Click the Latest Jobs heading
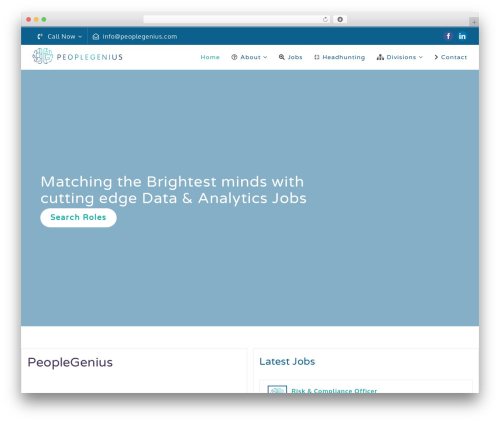 click(287, 362)
